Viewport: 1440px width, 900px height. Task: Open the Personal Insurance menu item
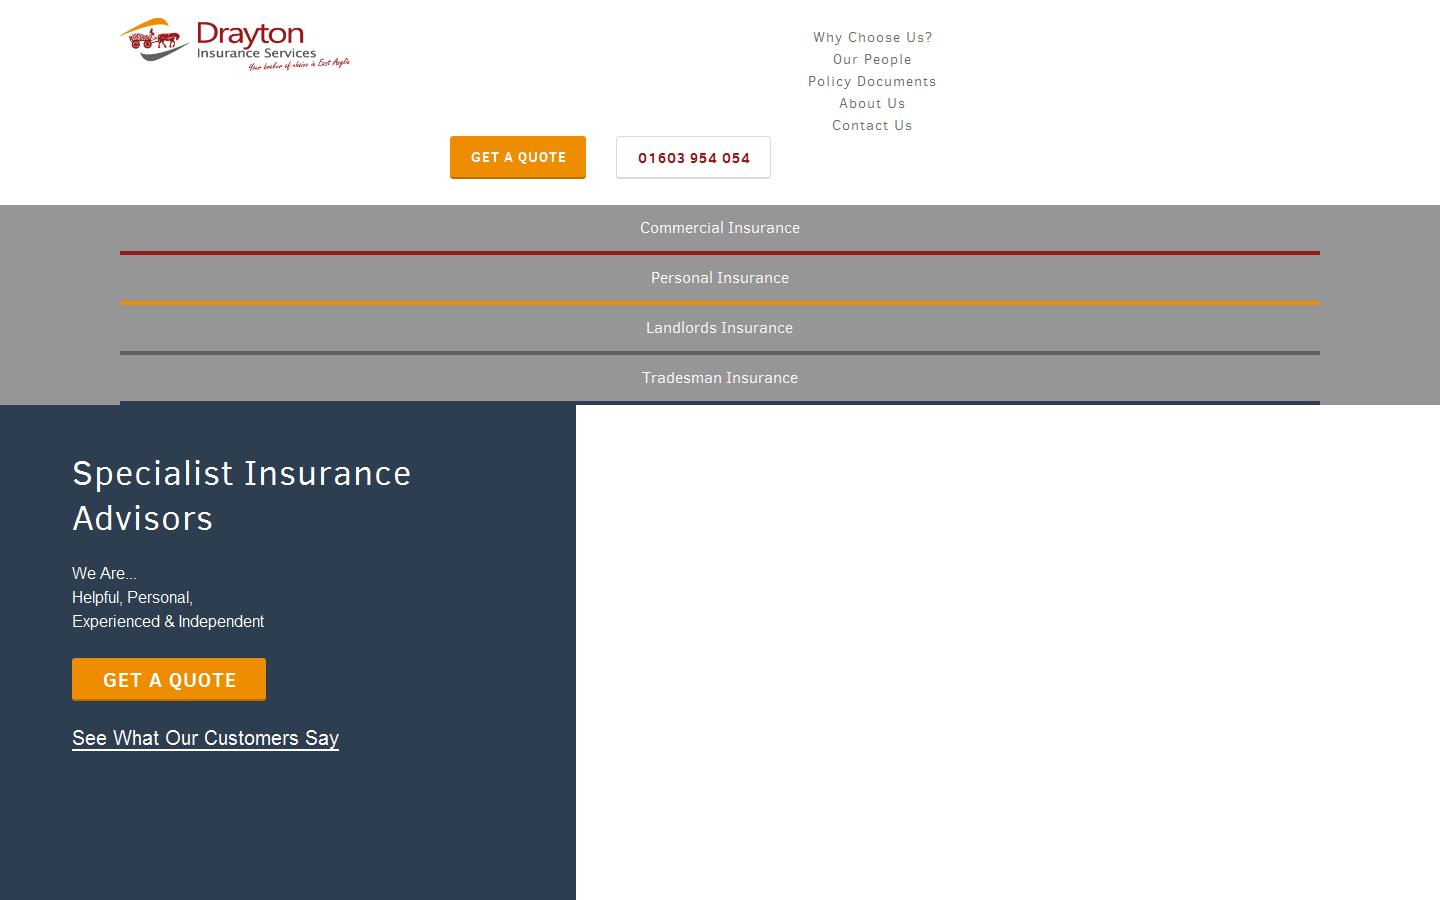[x=719, y=277]
